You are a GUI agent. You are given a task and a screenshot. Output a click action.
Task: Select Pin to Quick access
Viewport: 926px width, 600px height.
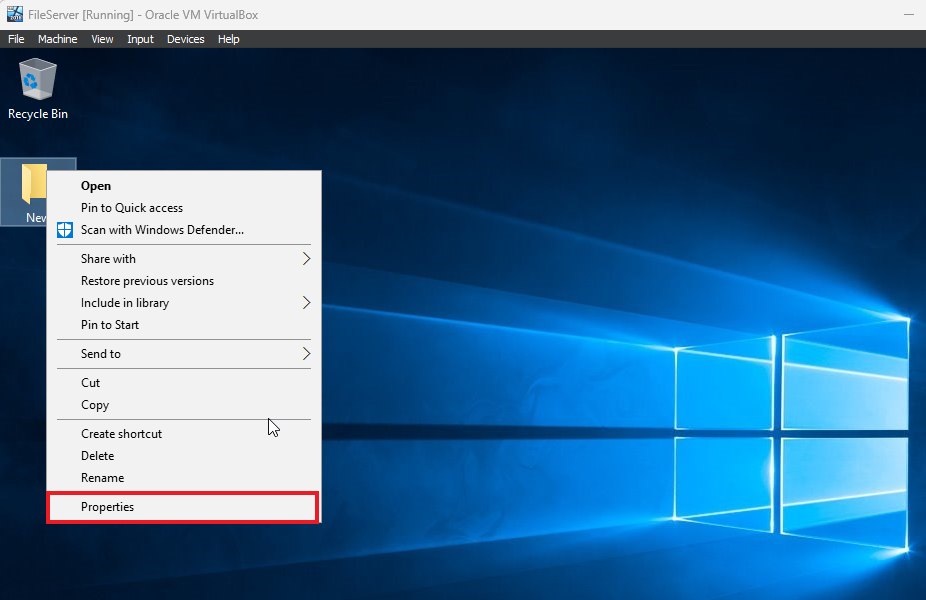click(132, 208)
